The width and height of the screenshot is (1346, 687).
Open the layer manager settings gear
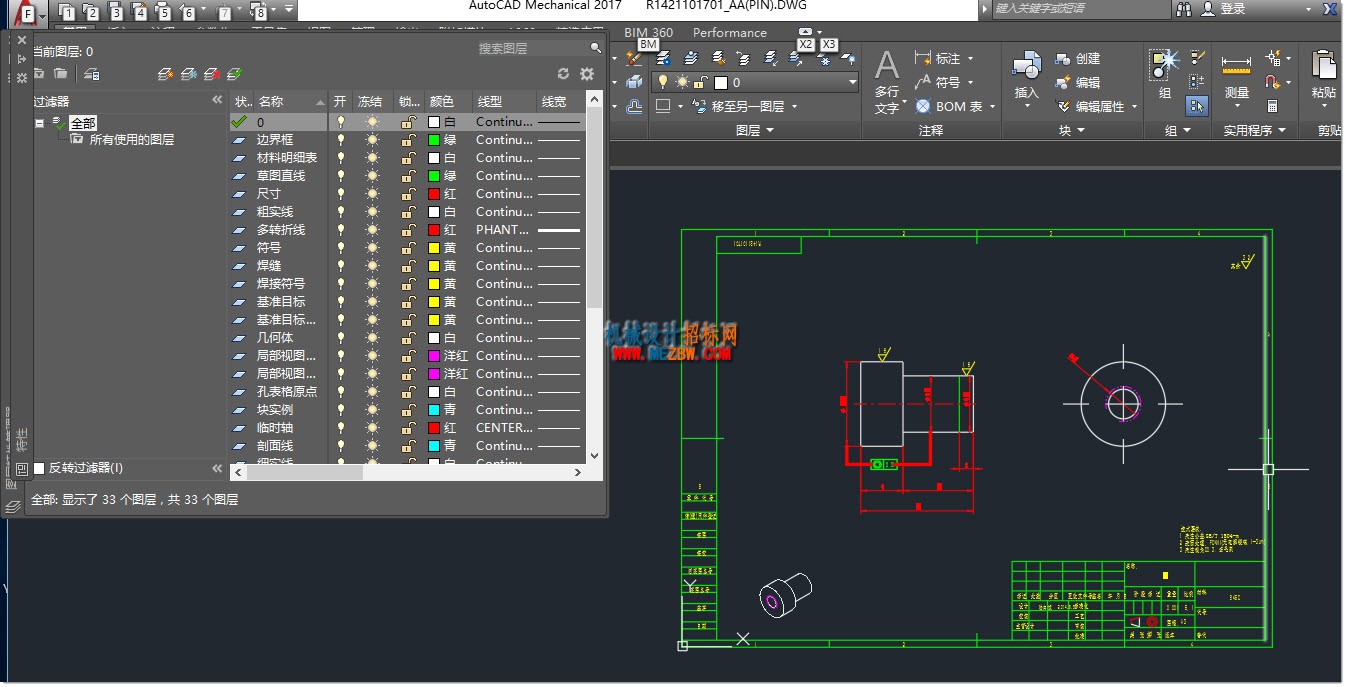587,74
